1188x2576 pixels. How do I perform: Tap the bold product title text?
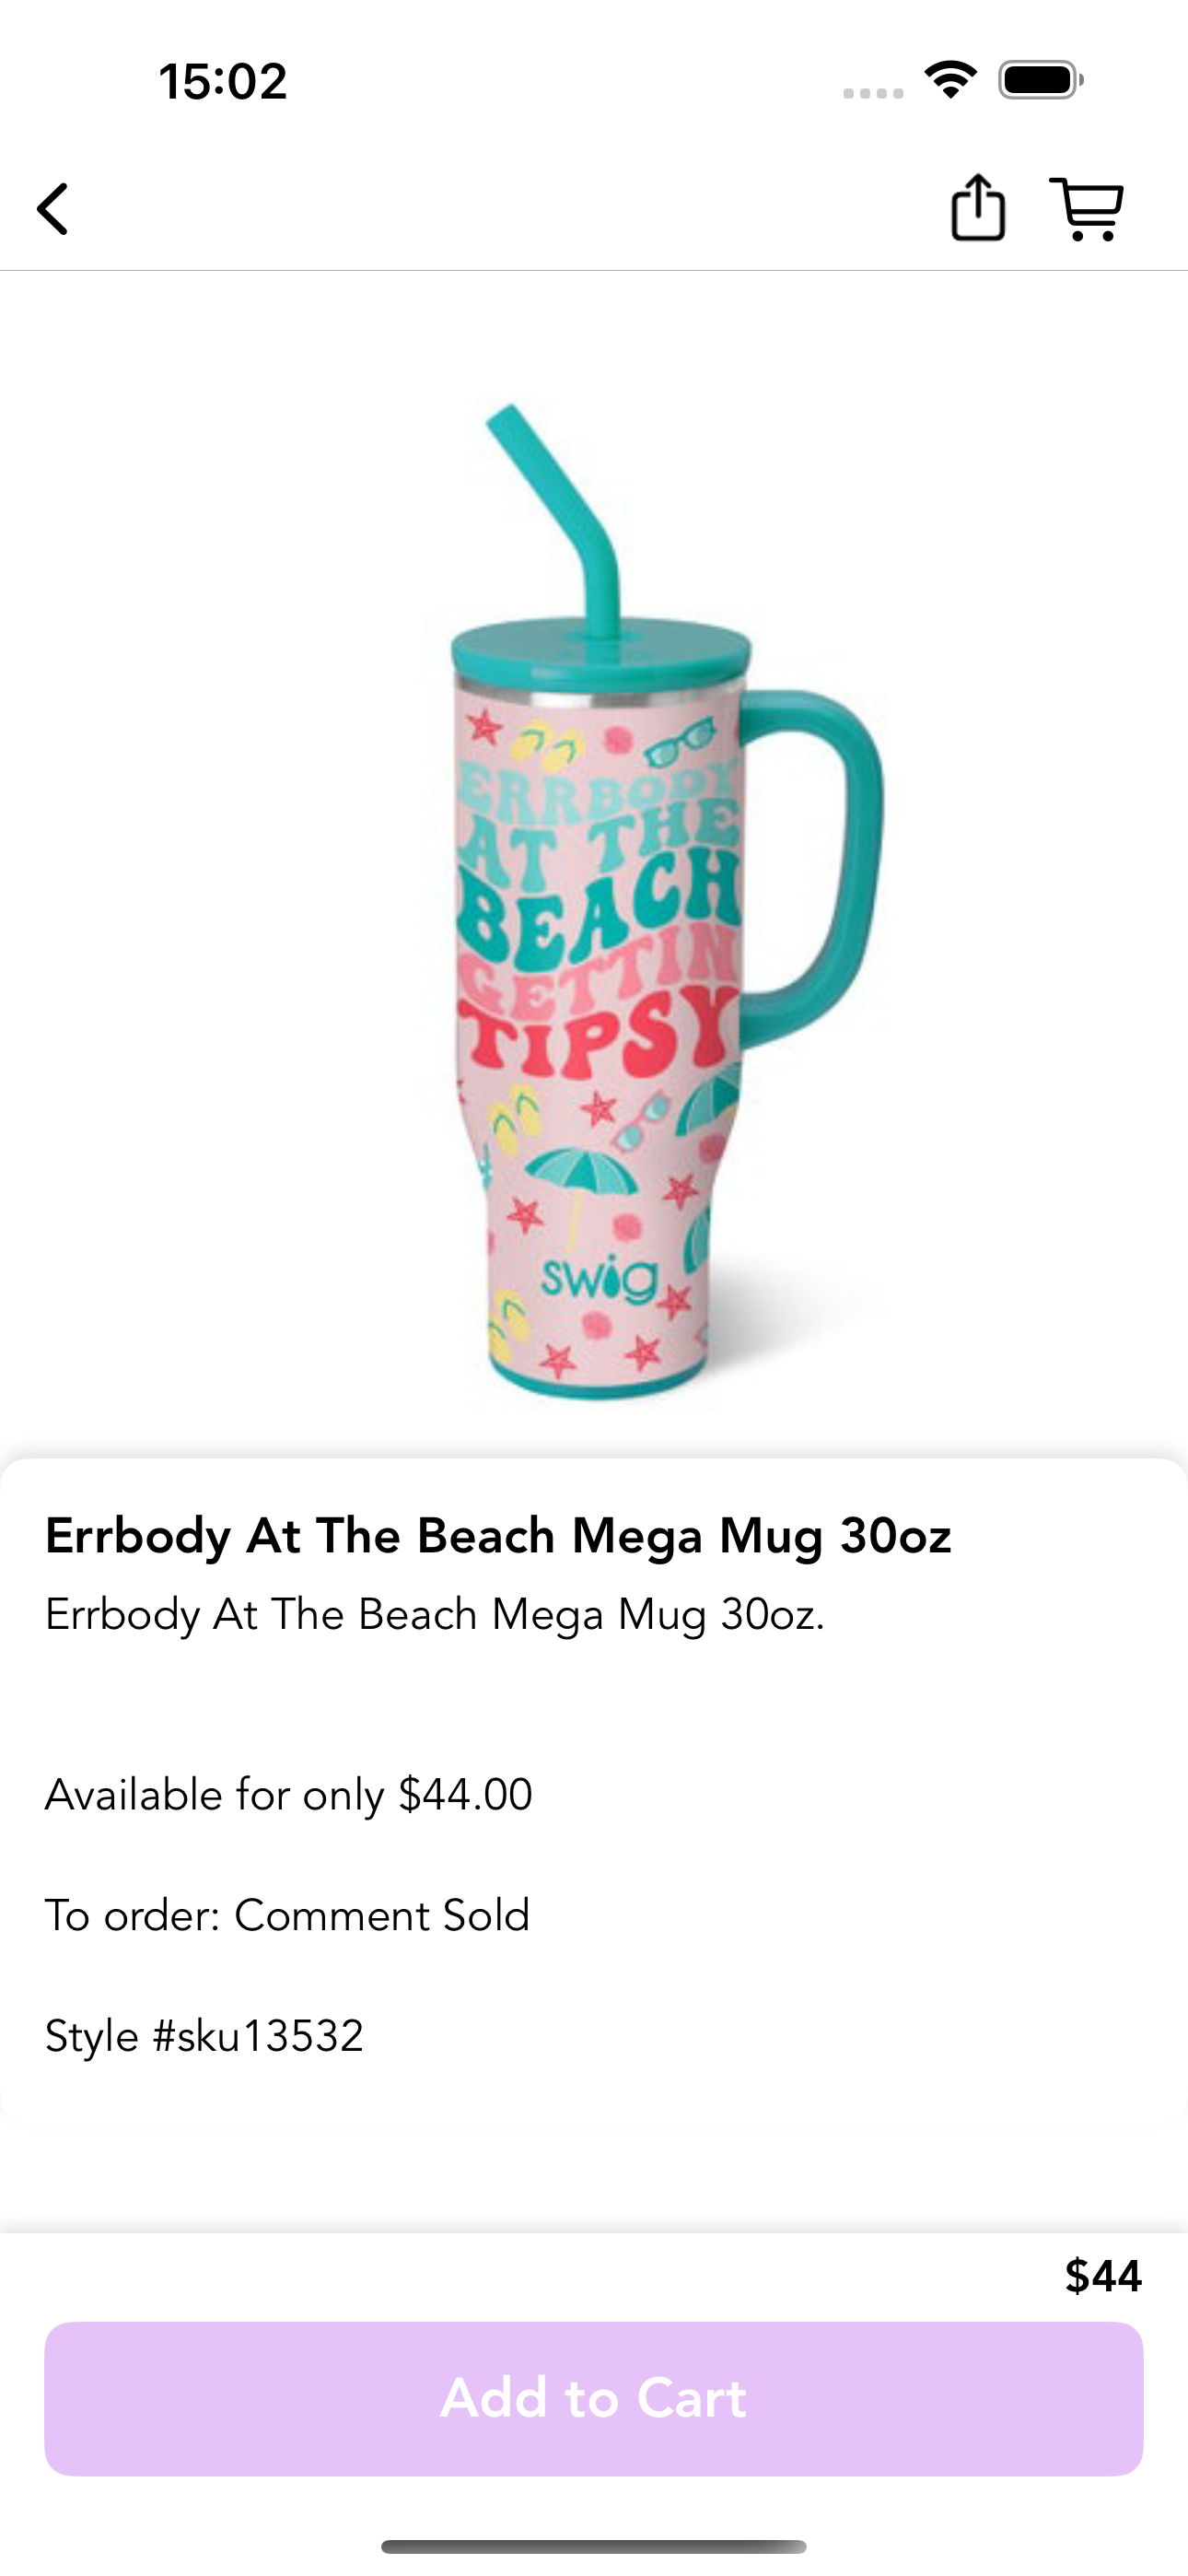coord(498,1535)
